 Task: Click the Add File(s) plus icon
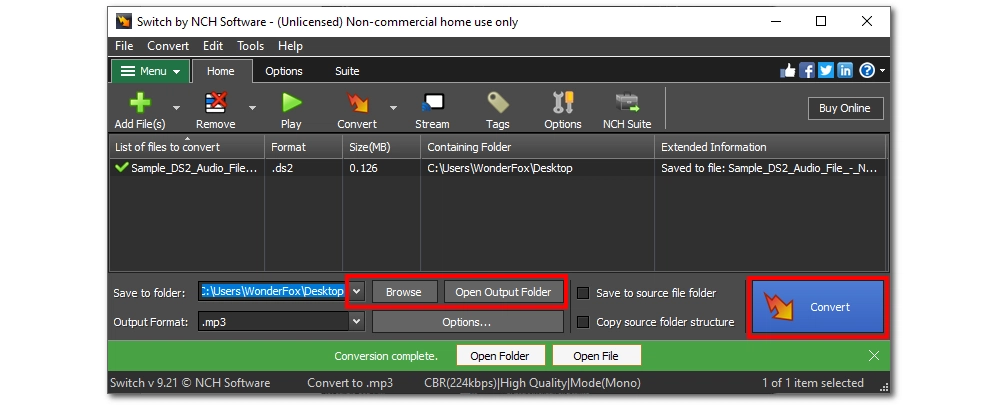[140, 103]
